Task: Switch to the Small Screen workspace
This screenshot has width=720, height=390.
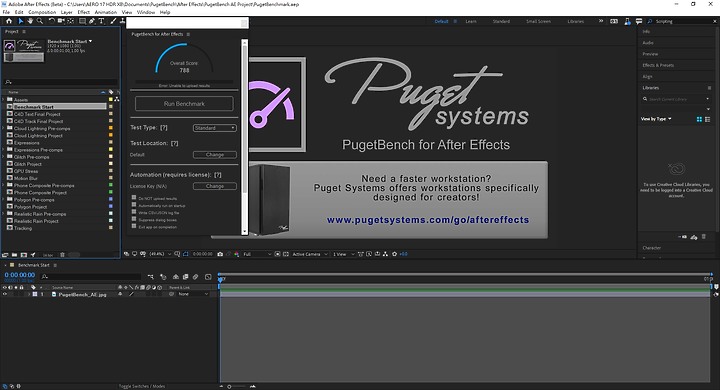Action: click(539, 22)
